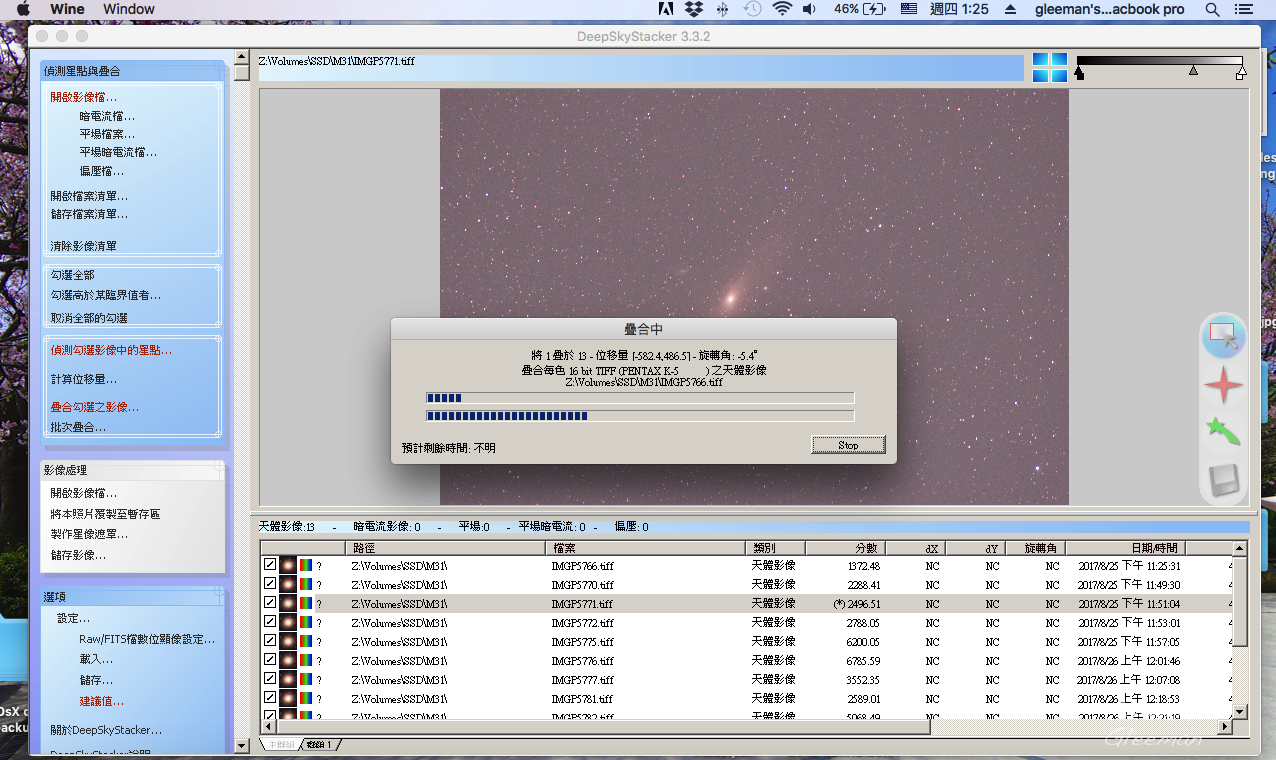Click the RGB color icon in IMGP5777.tiff row

(x=306, y=680)
